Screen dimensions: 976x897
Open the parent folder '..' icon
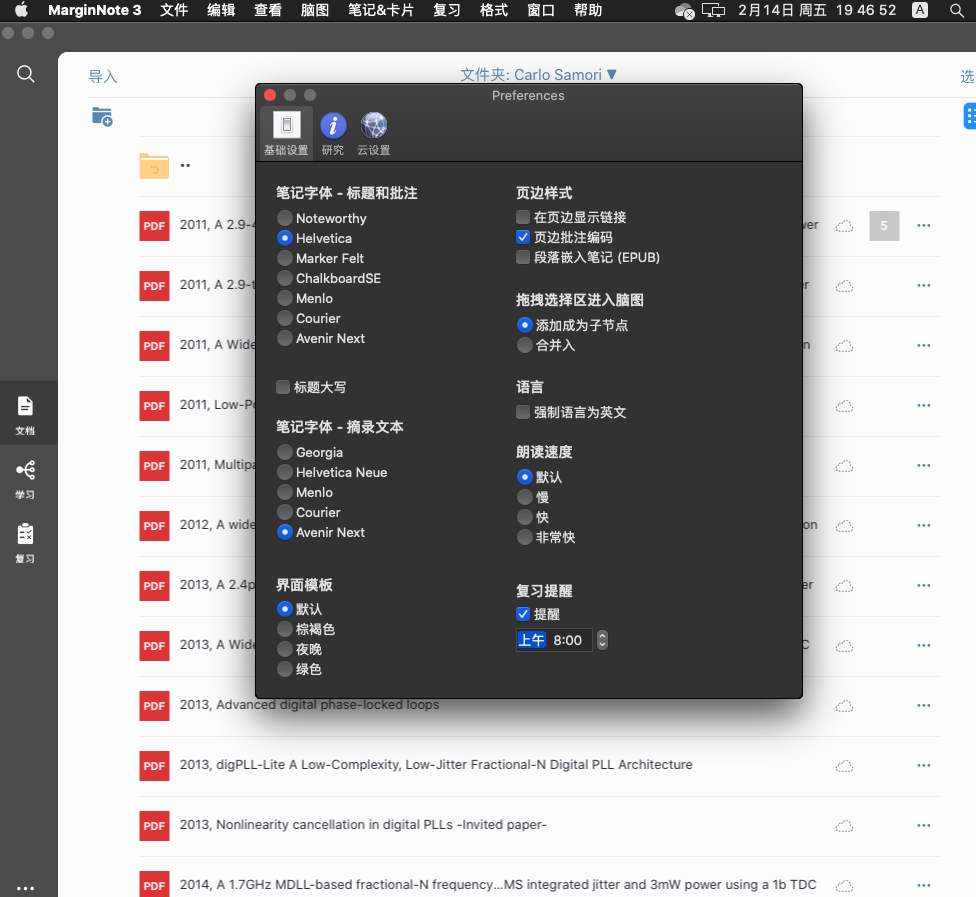point(154,166)
